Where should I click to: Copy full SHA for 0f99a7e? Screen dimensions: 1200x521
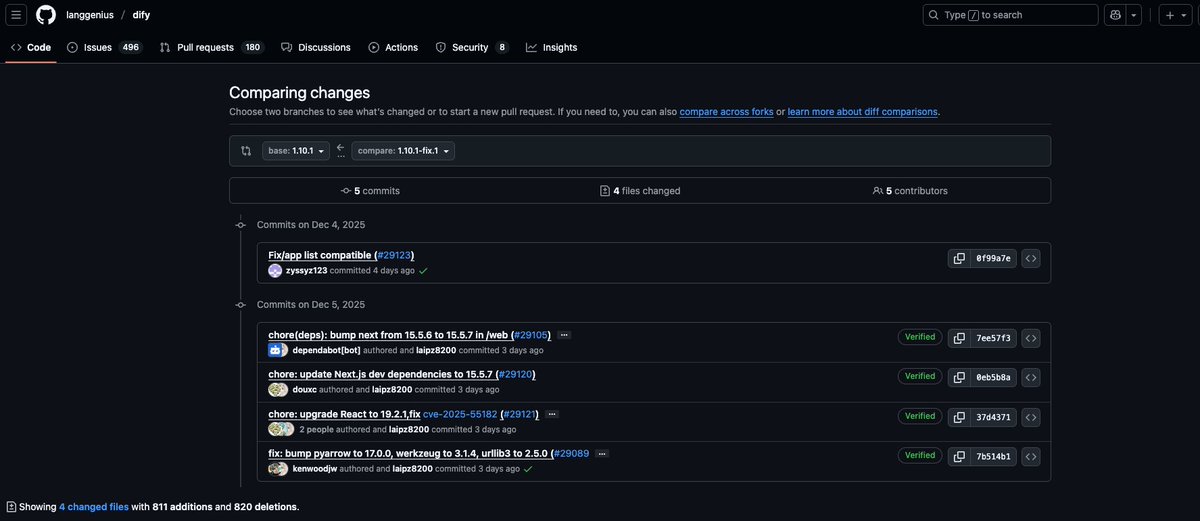[959, 258]
